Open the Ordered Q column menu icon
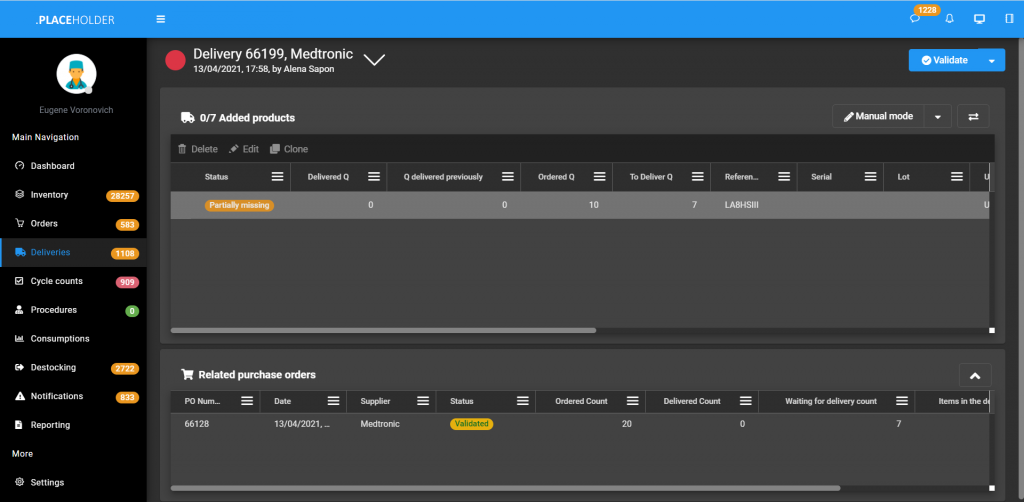This screenshot has height=502, width=1024. click(x=599, y=177)
